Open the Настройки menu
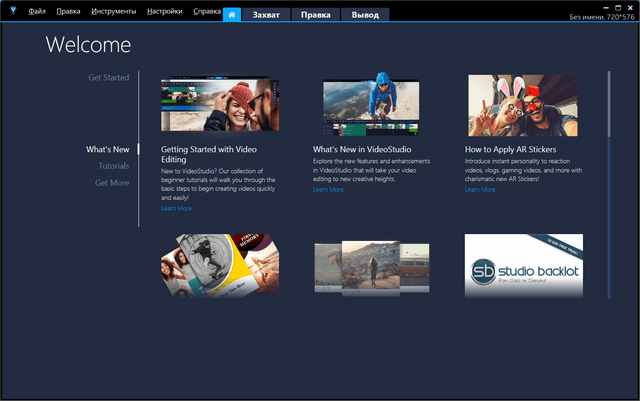Image resolution: width=640 pixels, height=401 pixels. [164, 11]
